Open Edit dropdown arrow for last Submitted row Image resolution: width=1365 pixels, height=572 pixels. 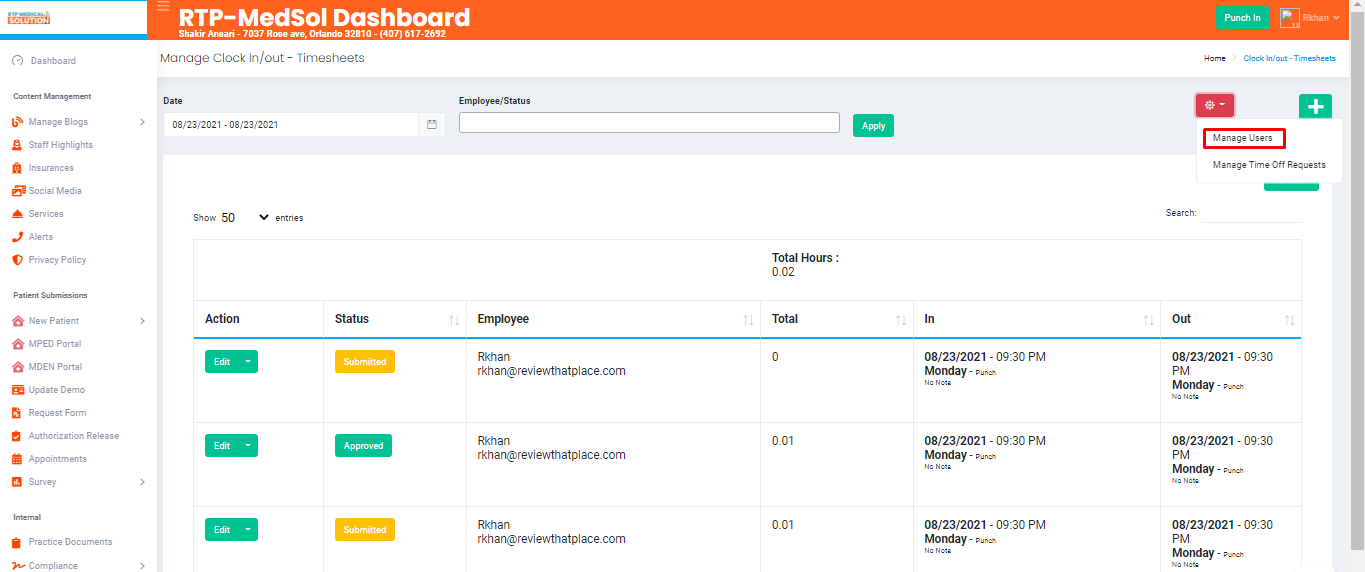[x=249, y=530]
